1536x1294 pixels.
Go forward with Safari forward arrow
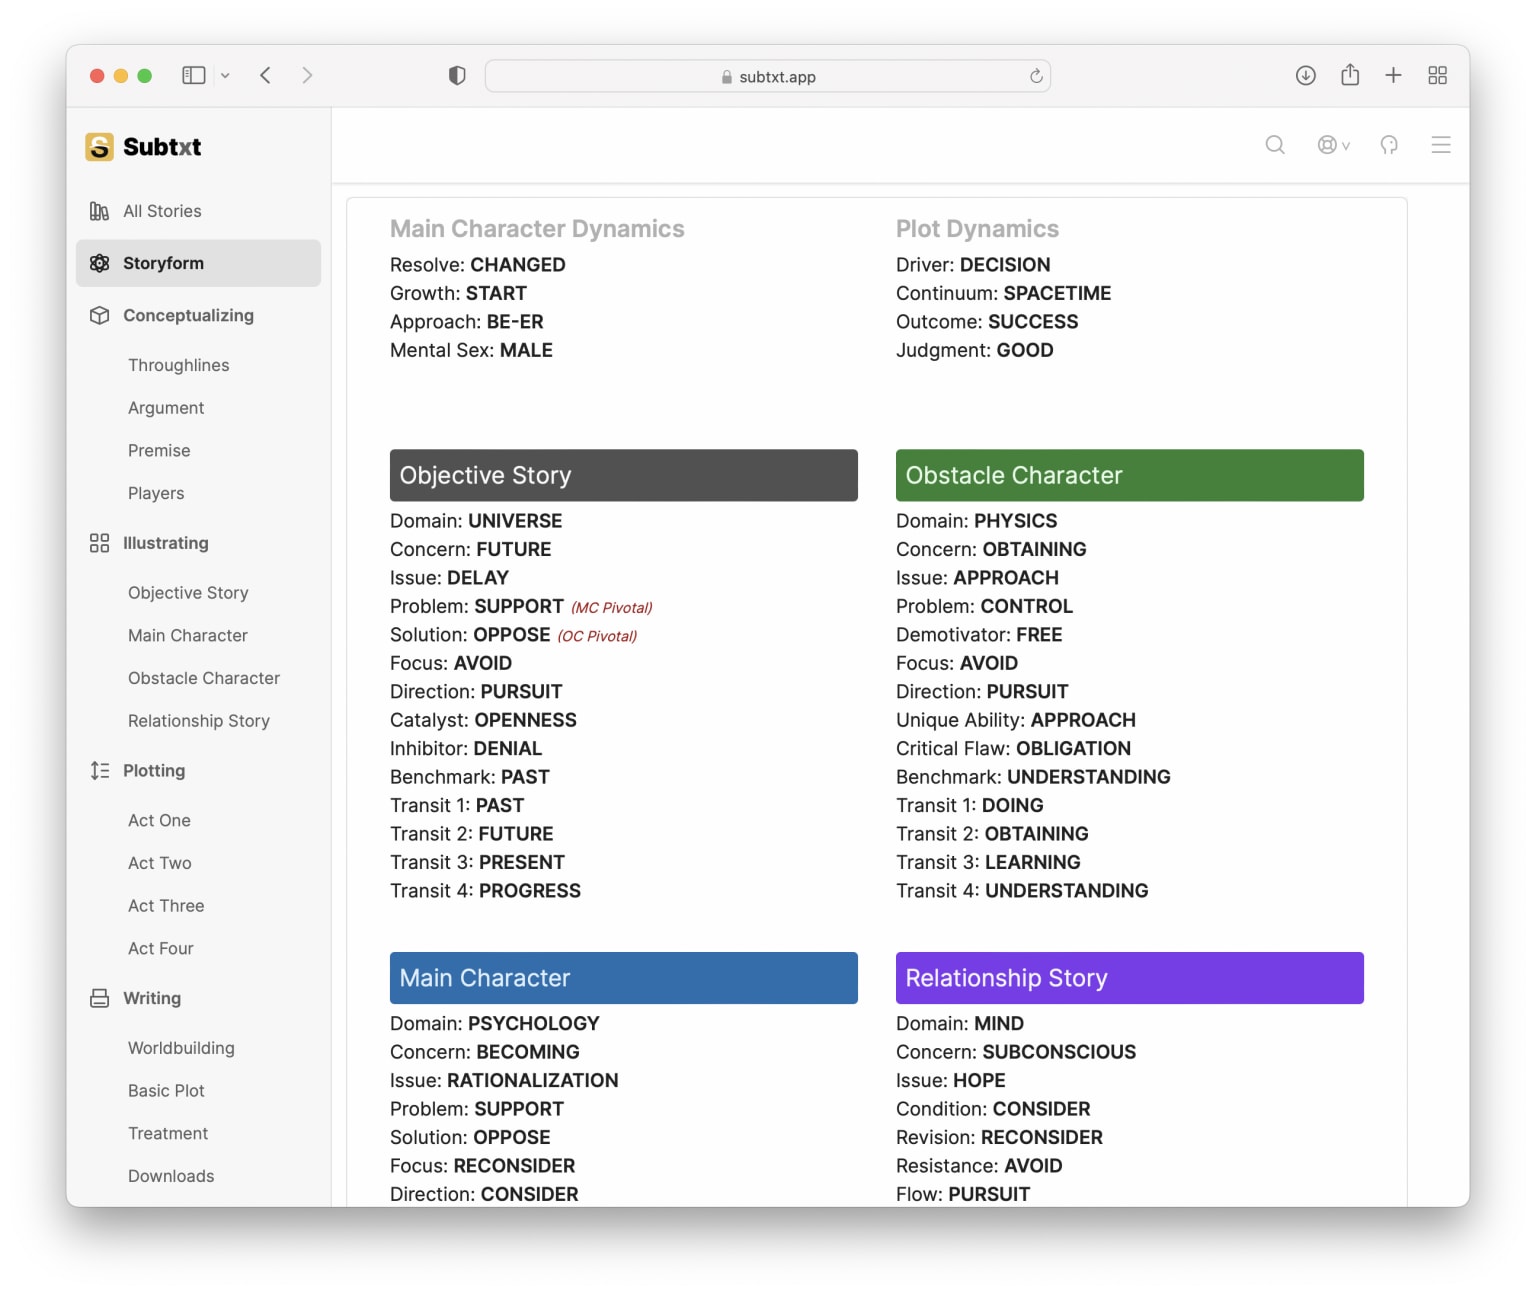tap(307, 75)
